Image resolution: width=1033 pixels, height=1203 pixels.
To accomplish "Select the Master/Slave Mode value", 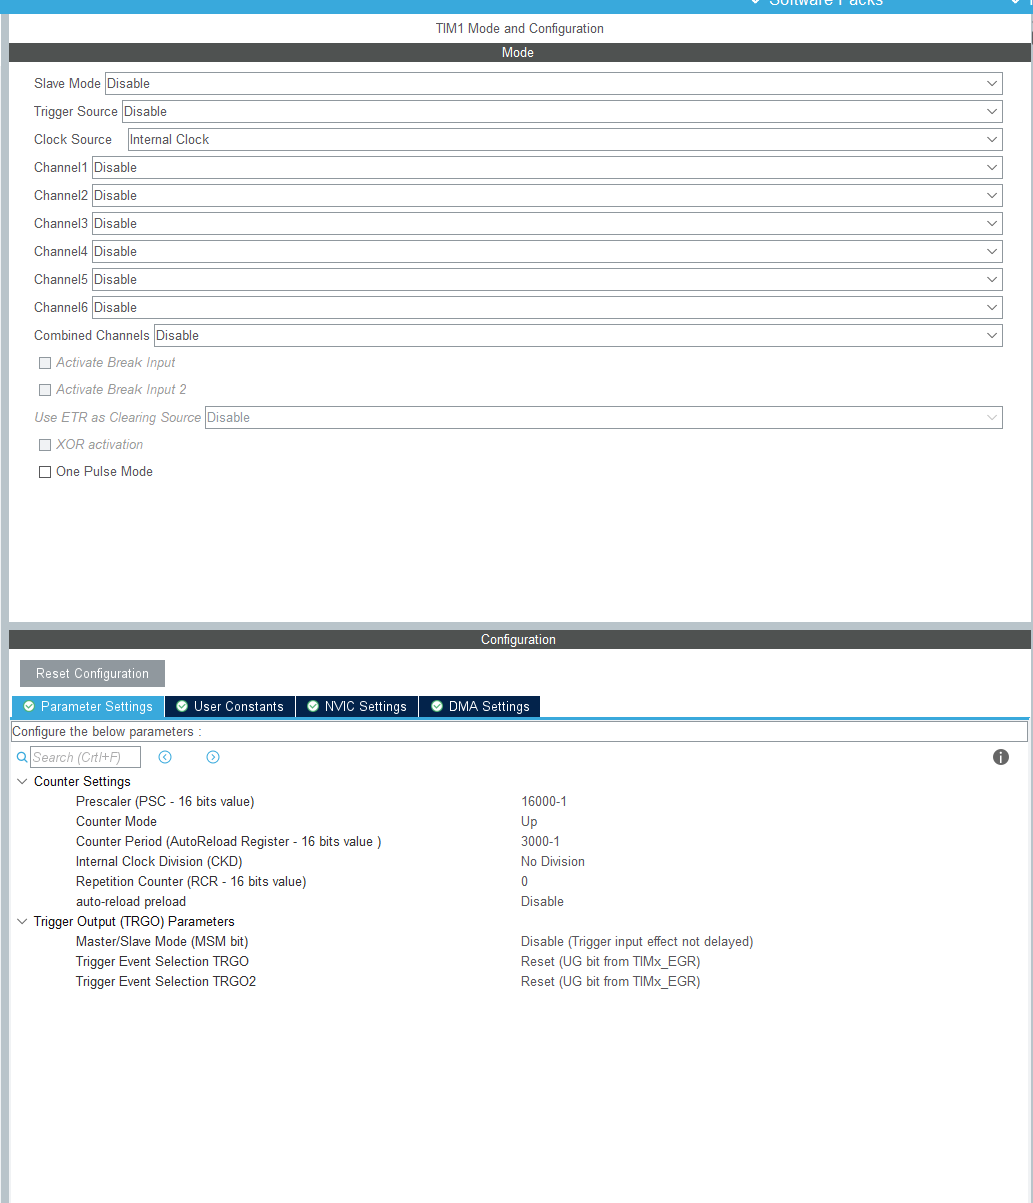I will click(x=637, y=942).
